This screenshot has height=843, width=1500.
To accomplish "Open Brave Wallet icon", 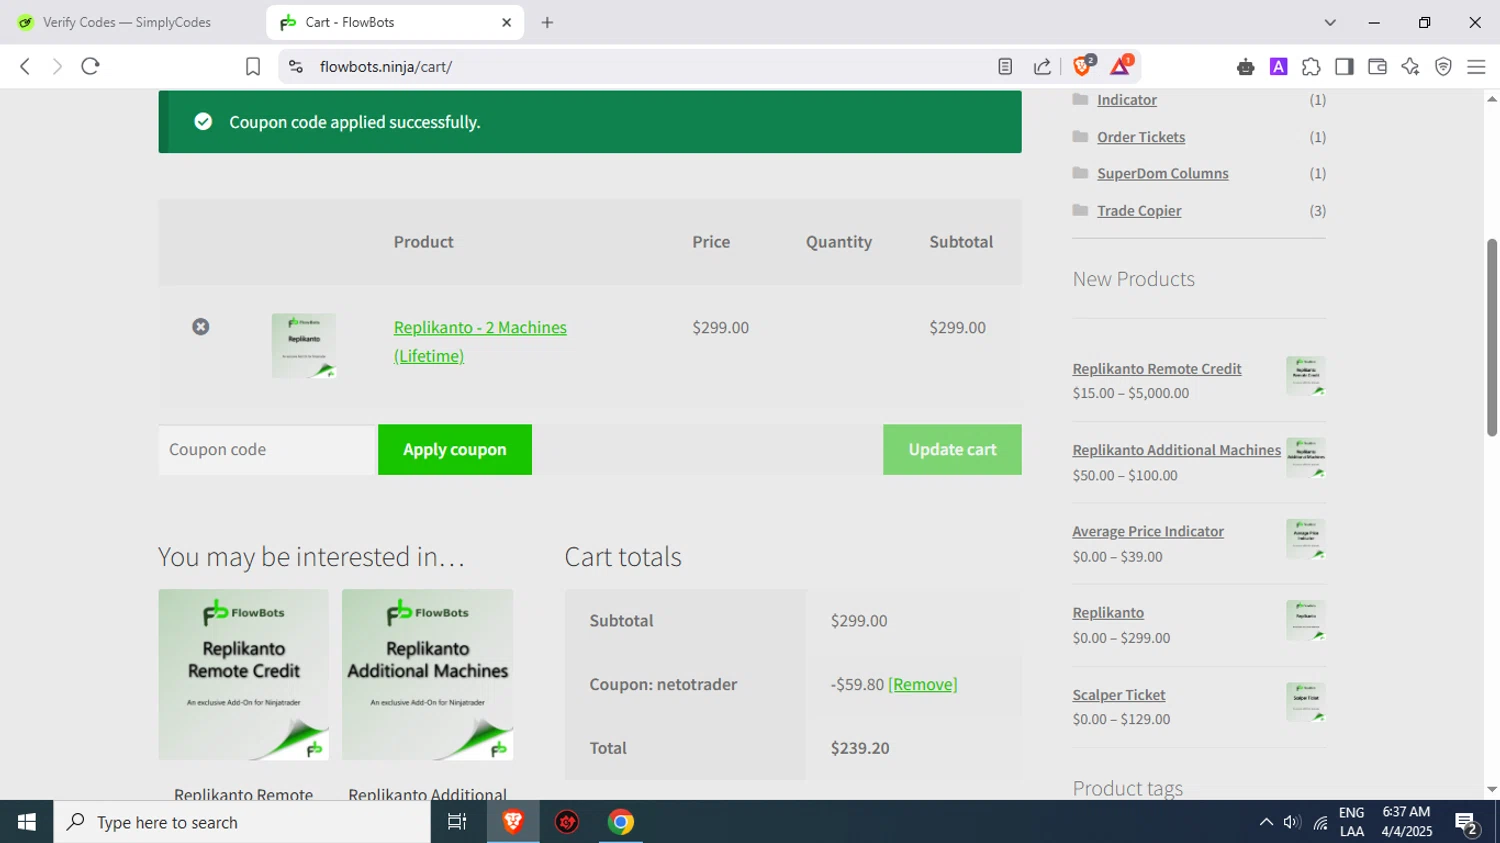I will coord(1377,67).
